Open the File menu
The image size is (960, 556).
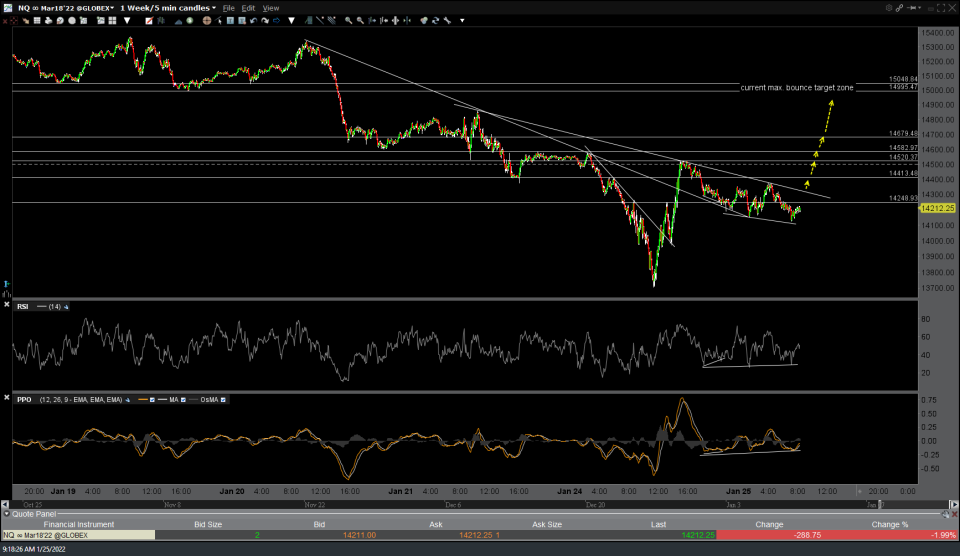[x=228, y=8]
